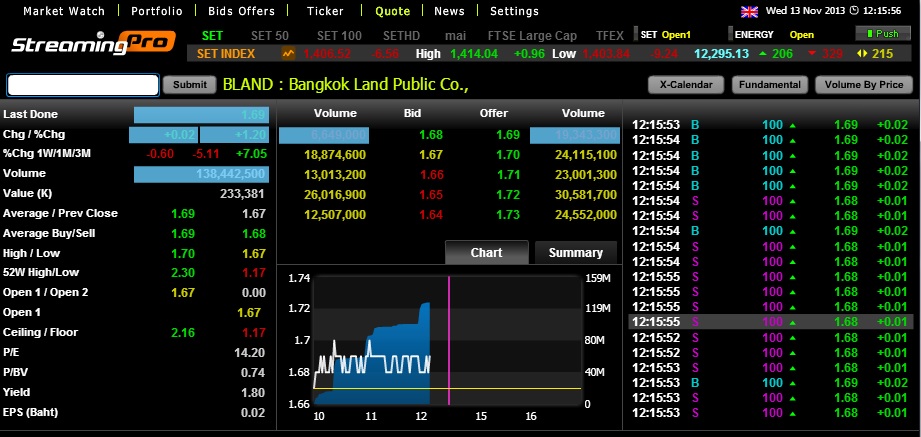Click market value 12,295.13
921x437 pixels.
721,54
